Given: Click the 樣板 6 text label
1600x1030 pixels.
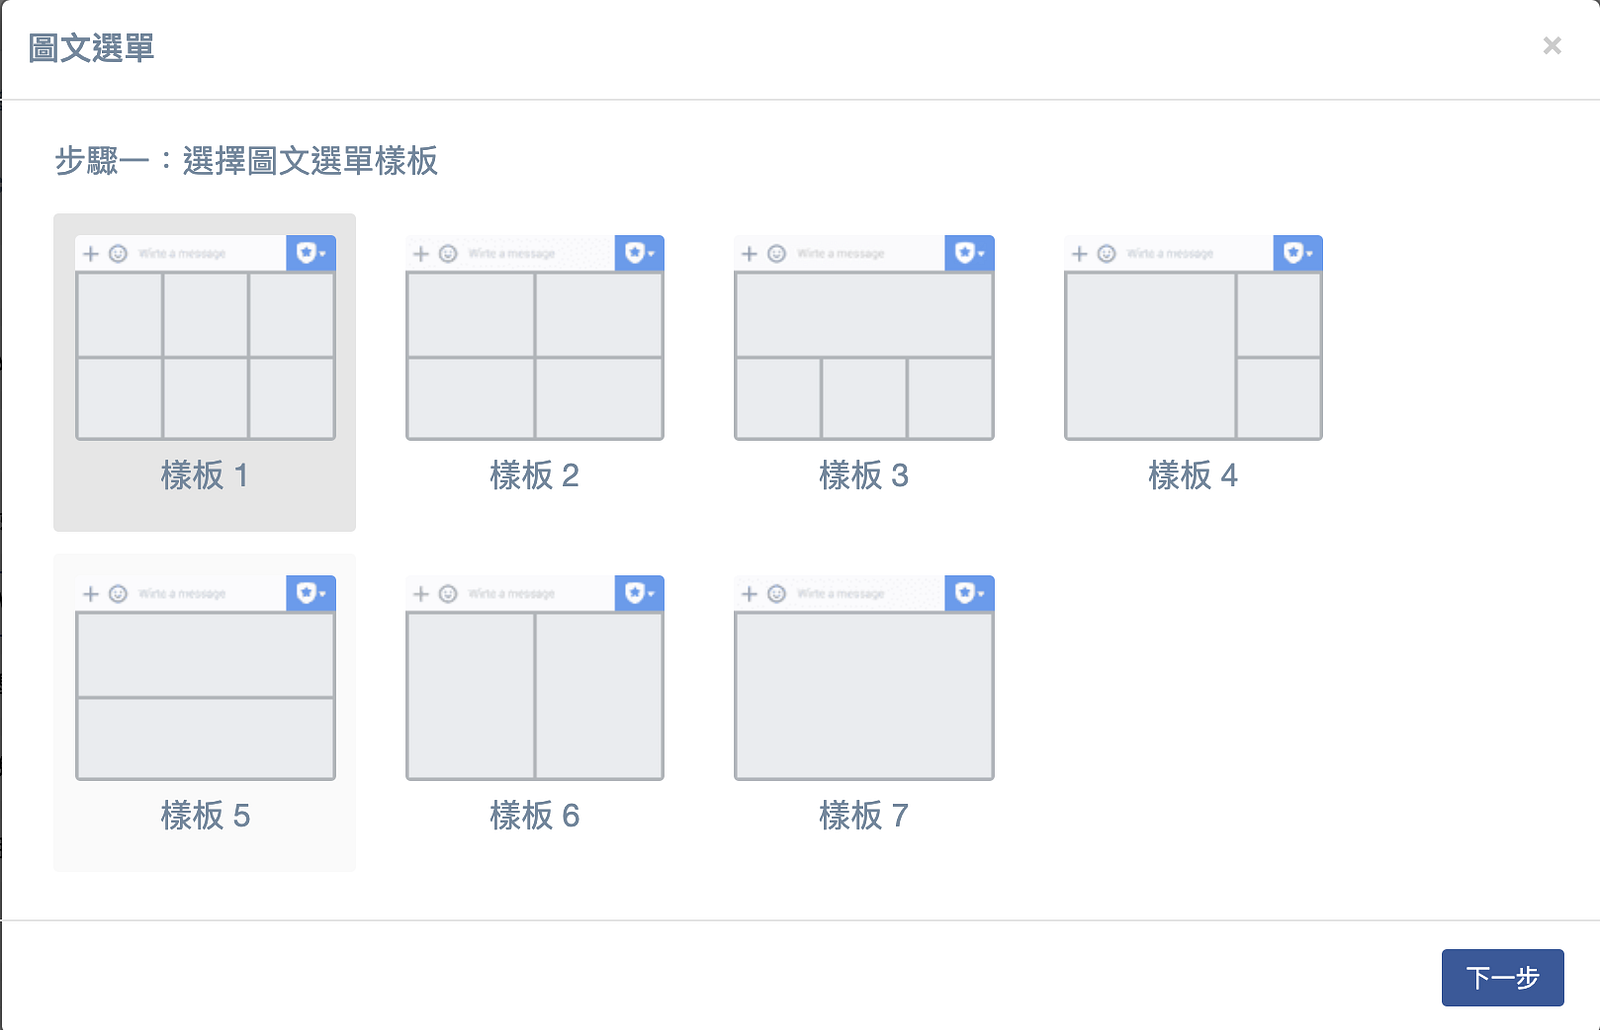Looking at the screenshot, I should pyautogui.click(x=535, y=815).
